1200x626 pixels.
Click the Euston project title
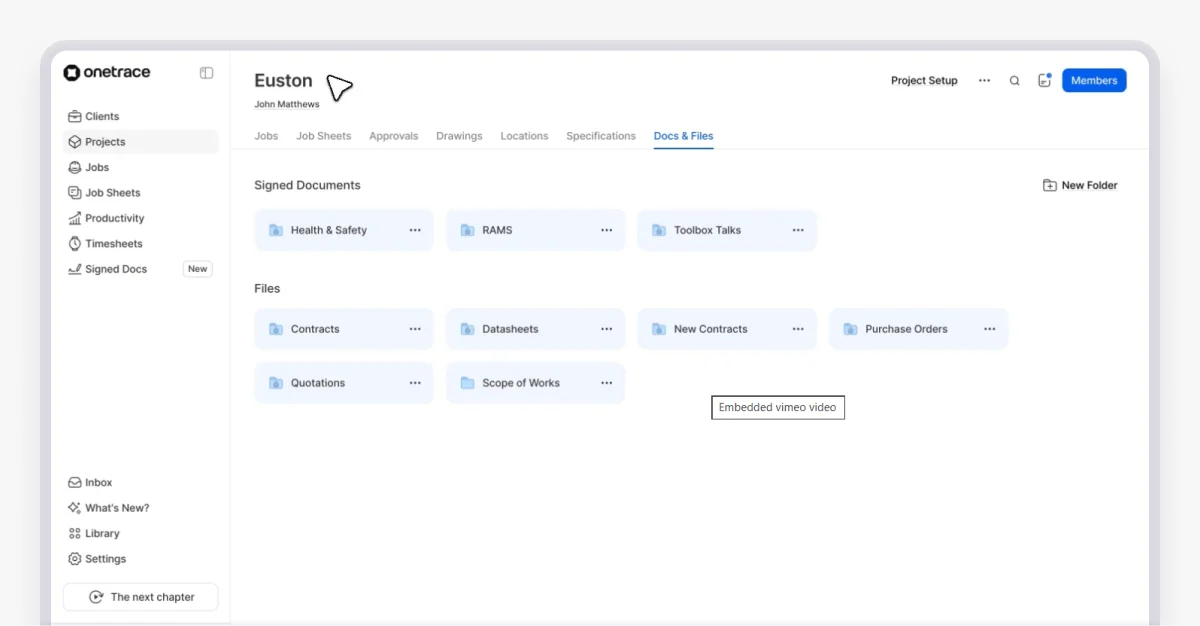point(283,81)
